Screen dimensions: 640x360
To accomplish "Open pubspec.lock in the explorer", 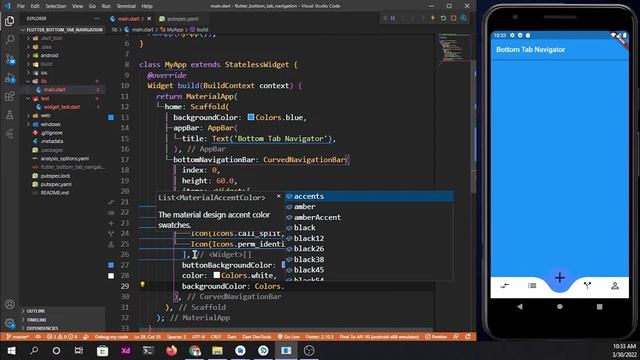I will tap(56, 176).
